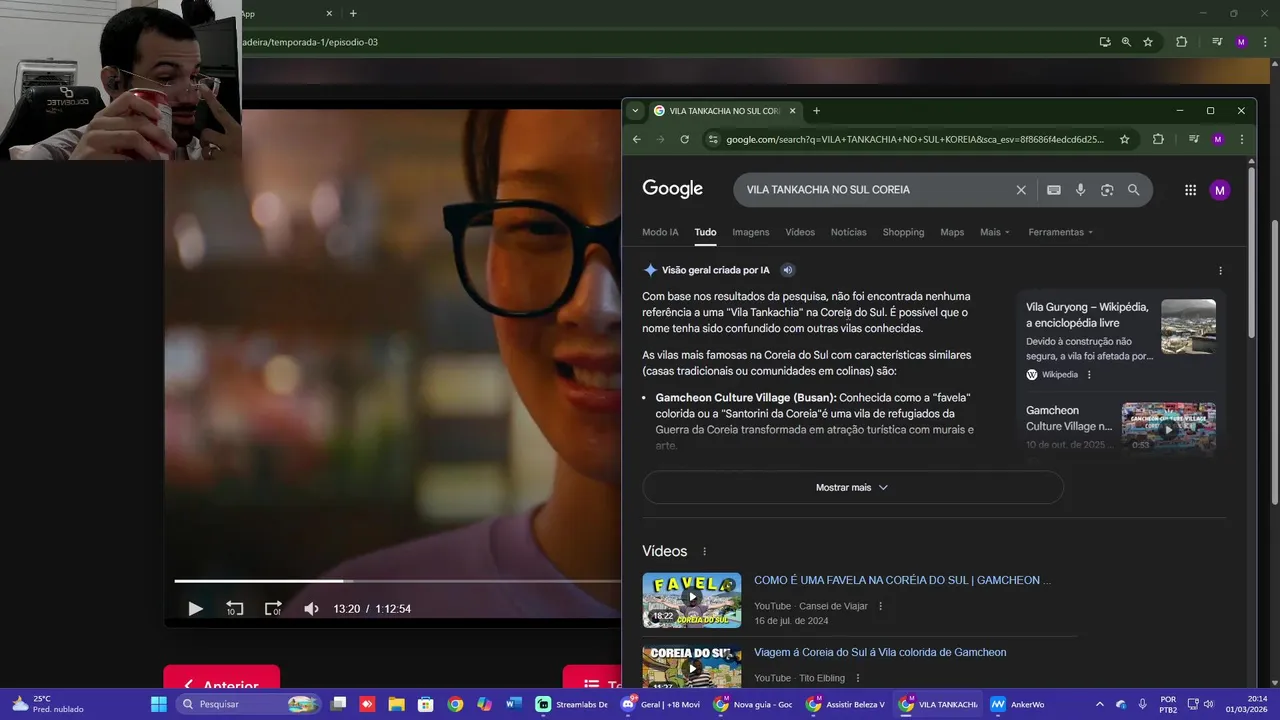Open Extensions puzzle icon in front Chrome window
The image size is (1280, 720).
(x=1158, y=139)
